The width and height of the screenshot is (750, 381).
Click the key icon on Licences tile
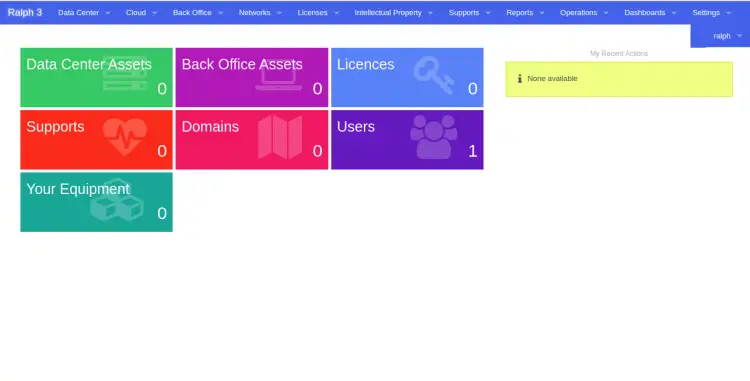click(434, 75)
